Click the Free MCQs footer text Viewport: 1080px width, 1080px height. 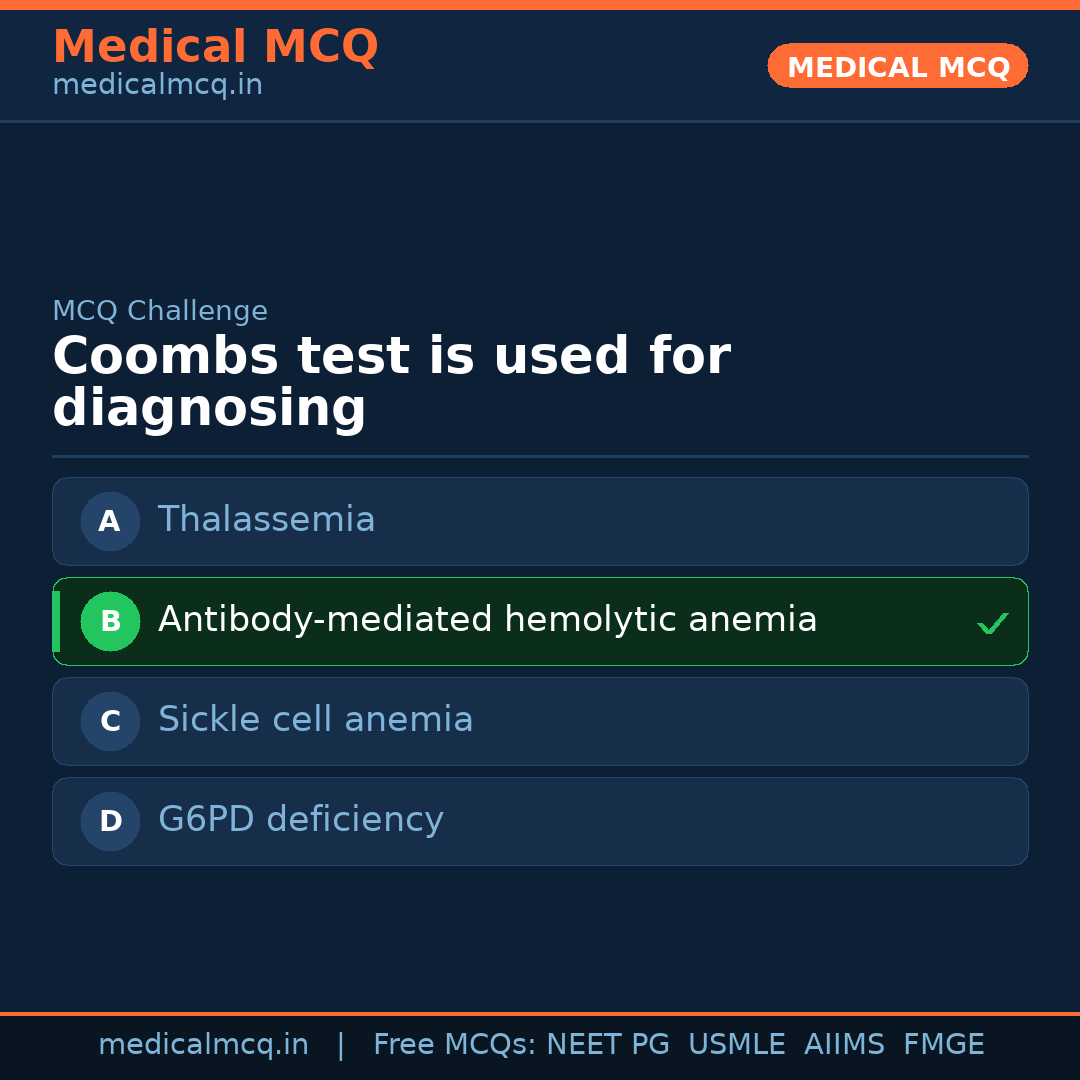(455, 1045)
